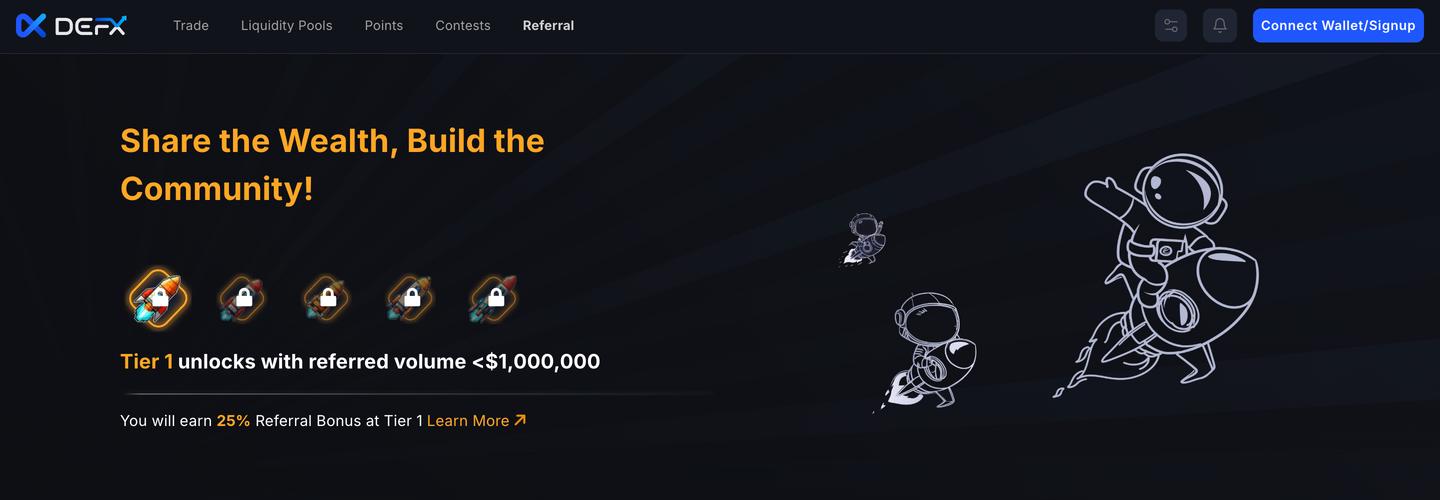Viewport: 1440px width, 500px height.
Task: Open the Points page
Action: point(384,26)
